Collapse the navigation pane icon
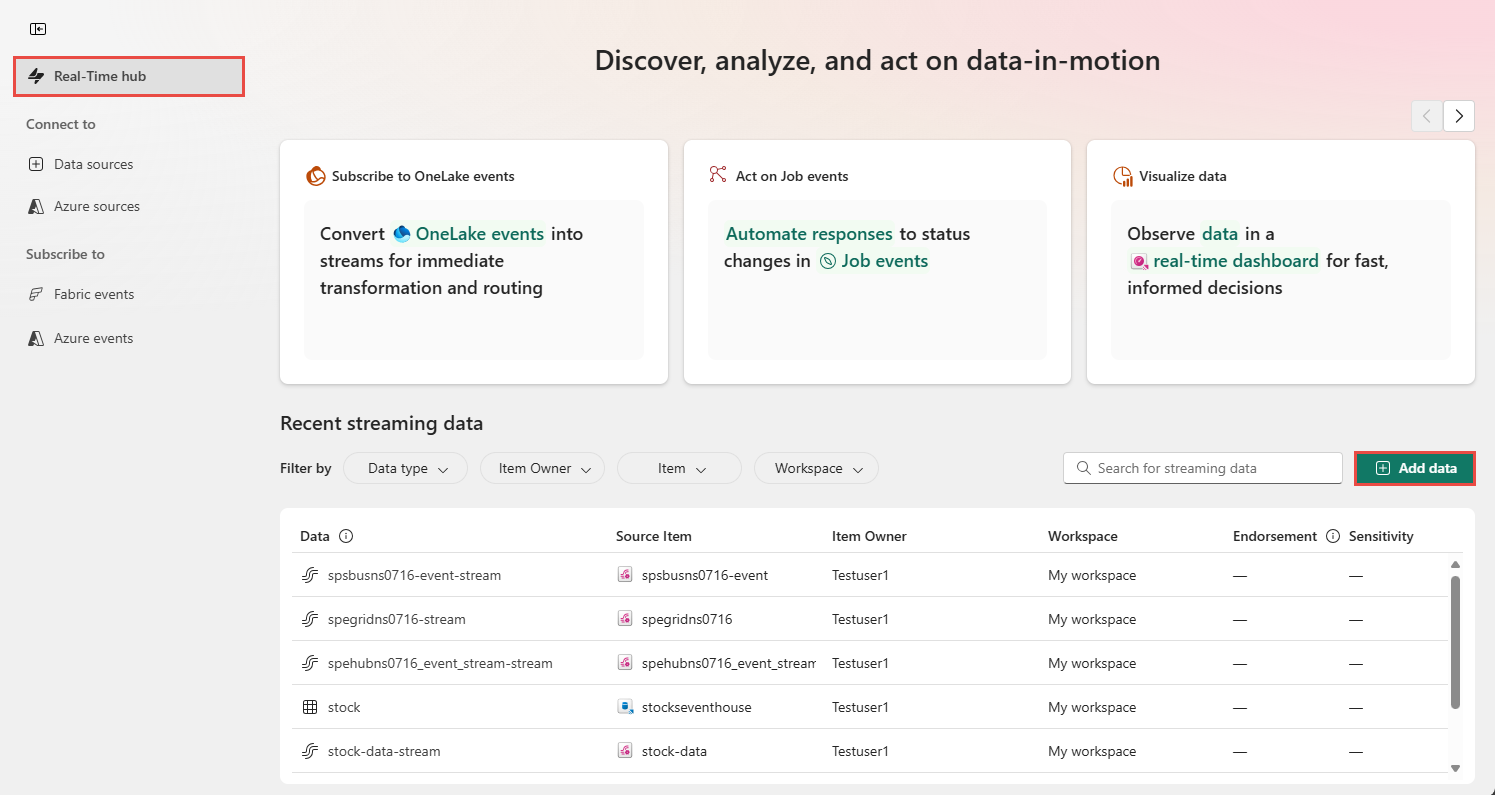The height and width of the screenshot is (795, 1495). click(x=38, y=29)
